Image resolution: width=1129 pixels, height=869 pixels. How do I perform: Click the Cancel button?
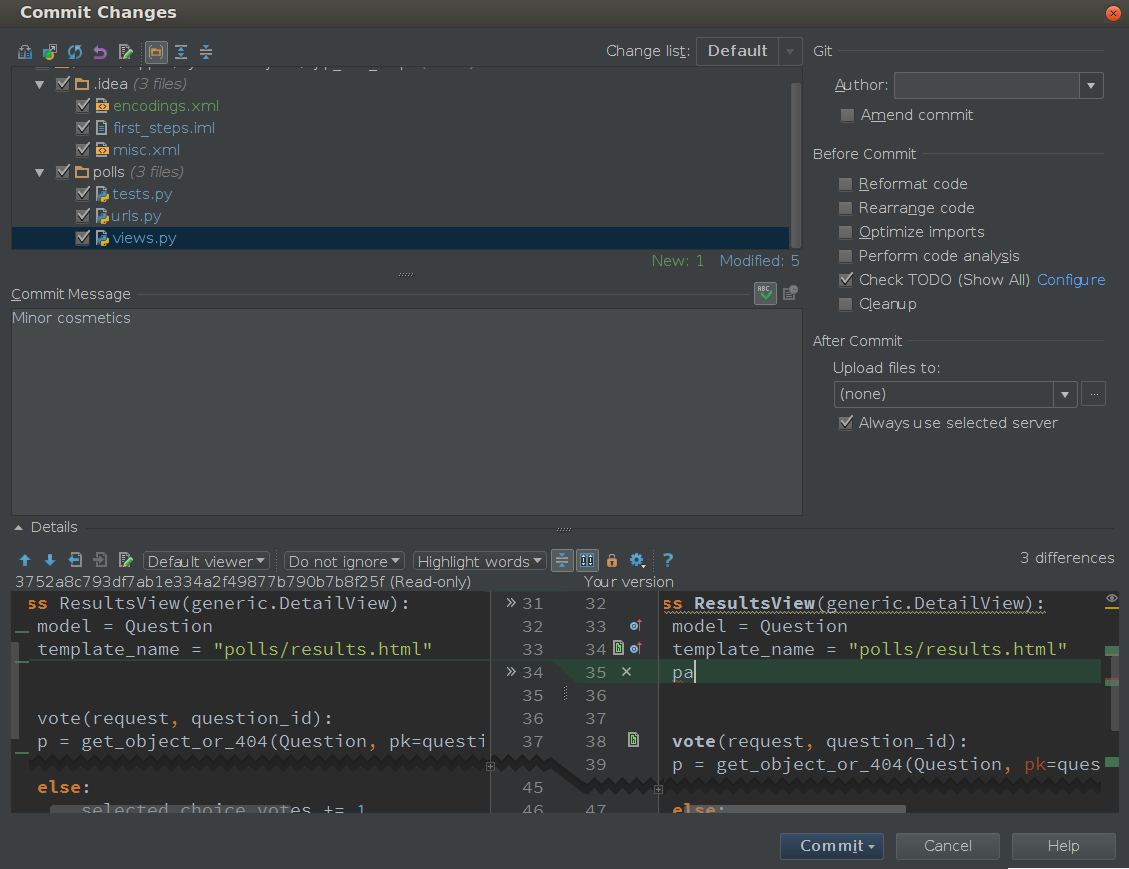947,846
